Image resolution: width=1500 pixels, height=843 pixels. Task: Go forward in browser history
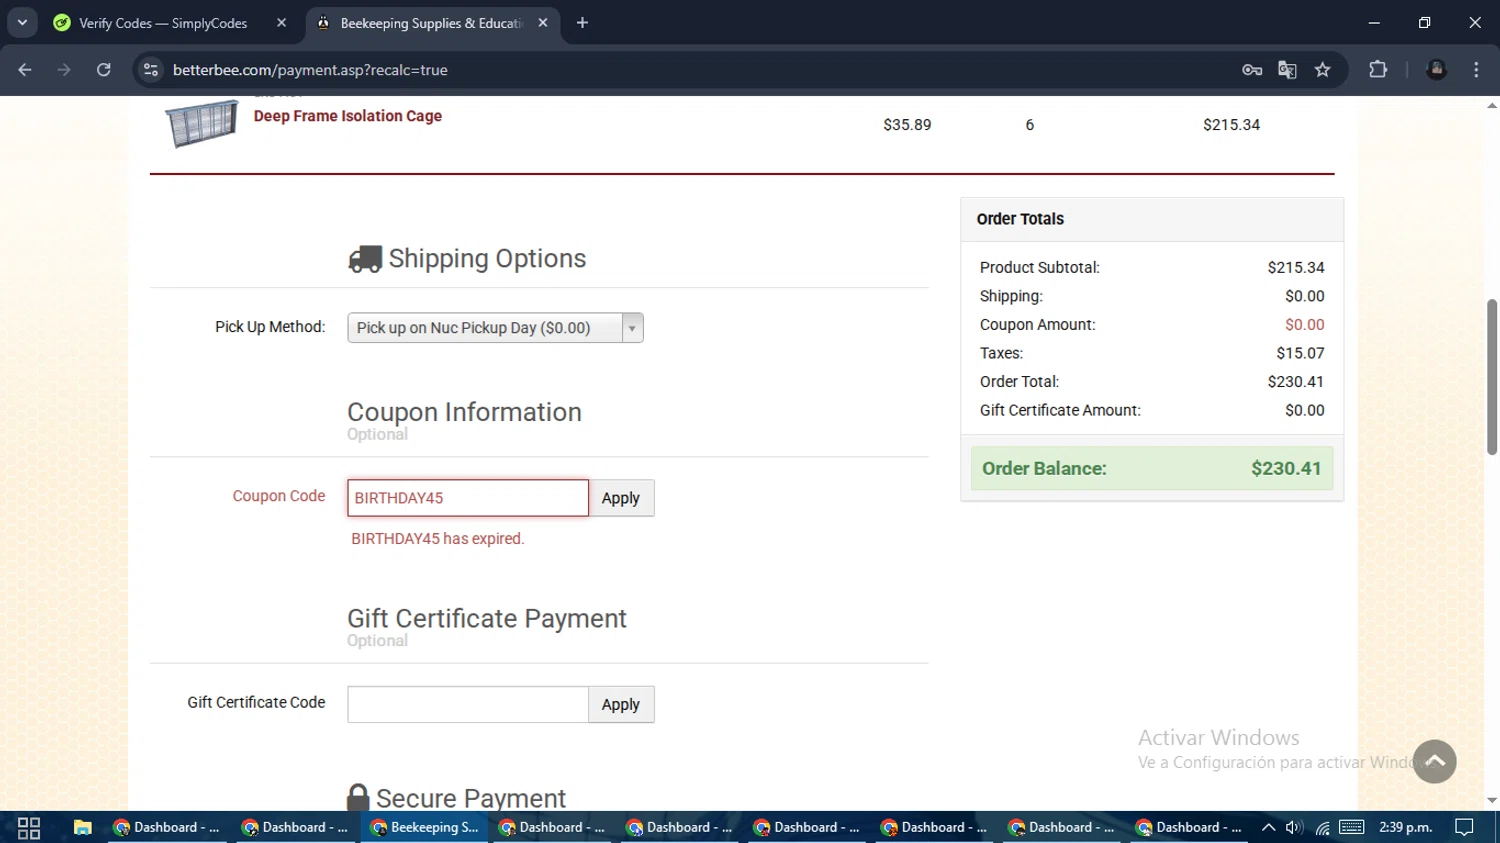pyautogui.click(x=64, y=70)
